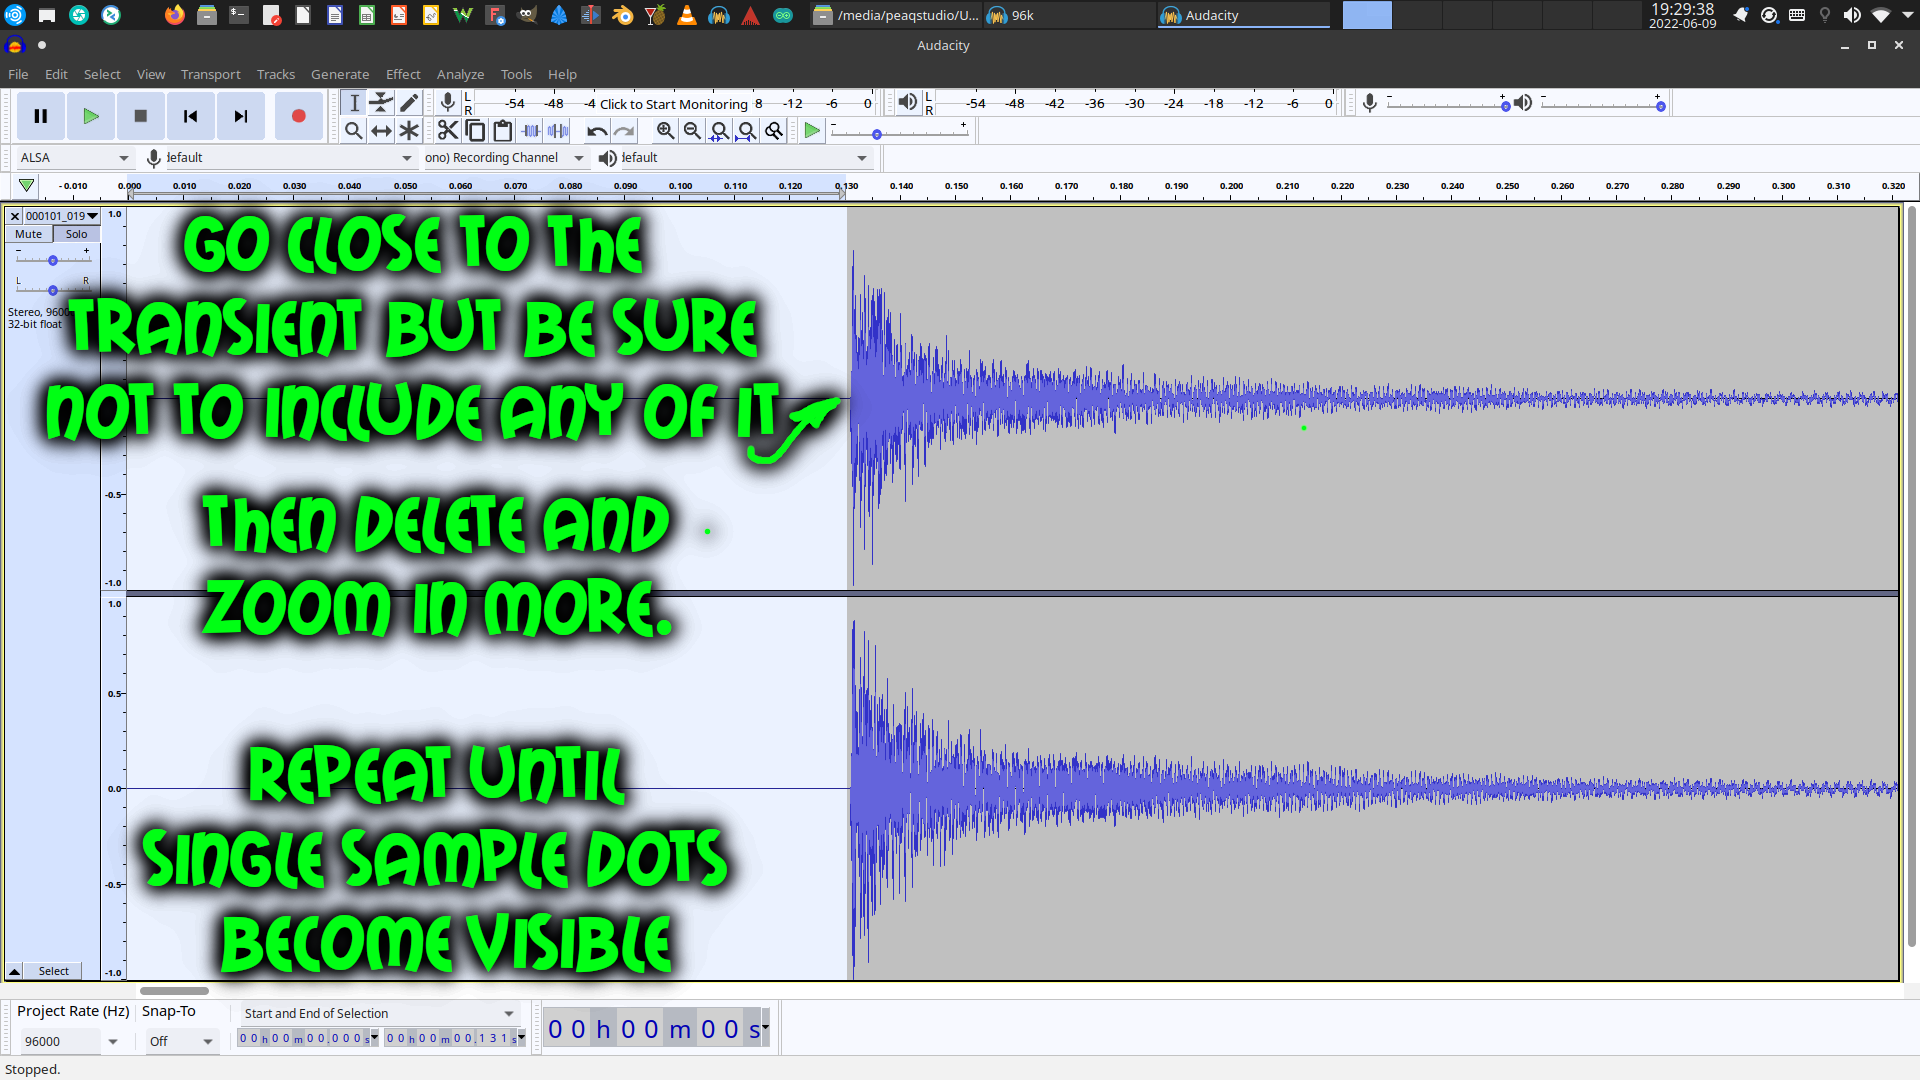
Task: Click the Zoom In magnifier
Action: (665, 131)
